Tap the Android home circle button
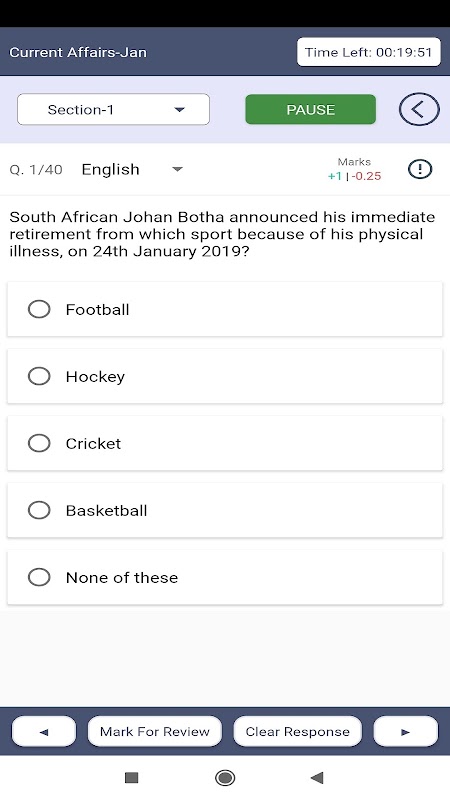450x800 pixels. click(225, 778)
